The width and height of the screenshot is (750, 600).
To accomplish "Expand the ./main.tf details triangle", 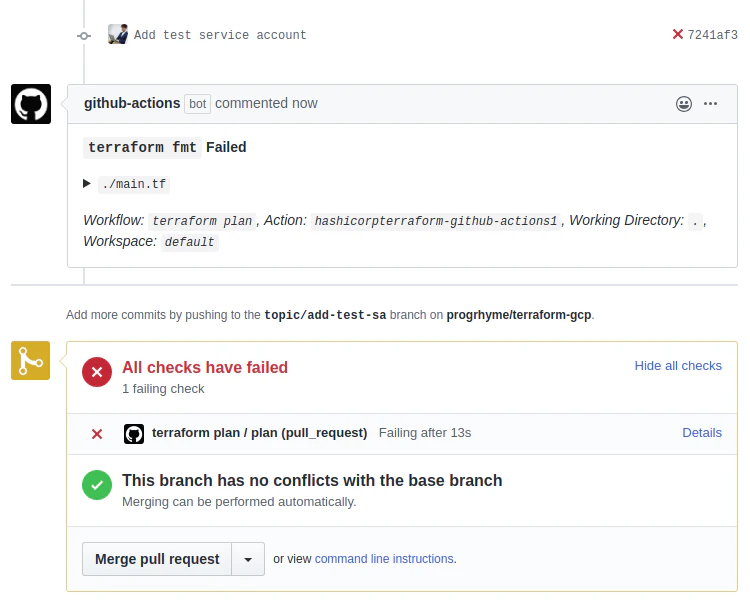I will coord(87,183).
